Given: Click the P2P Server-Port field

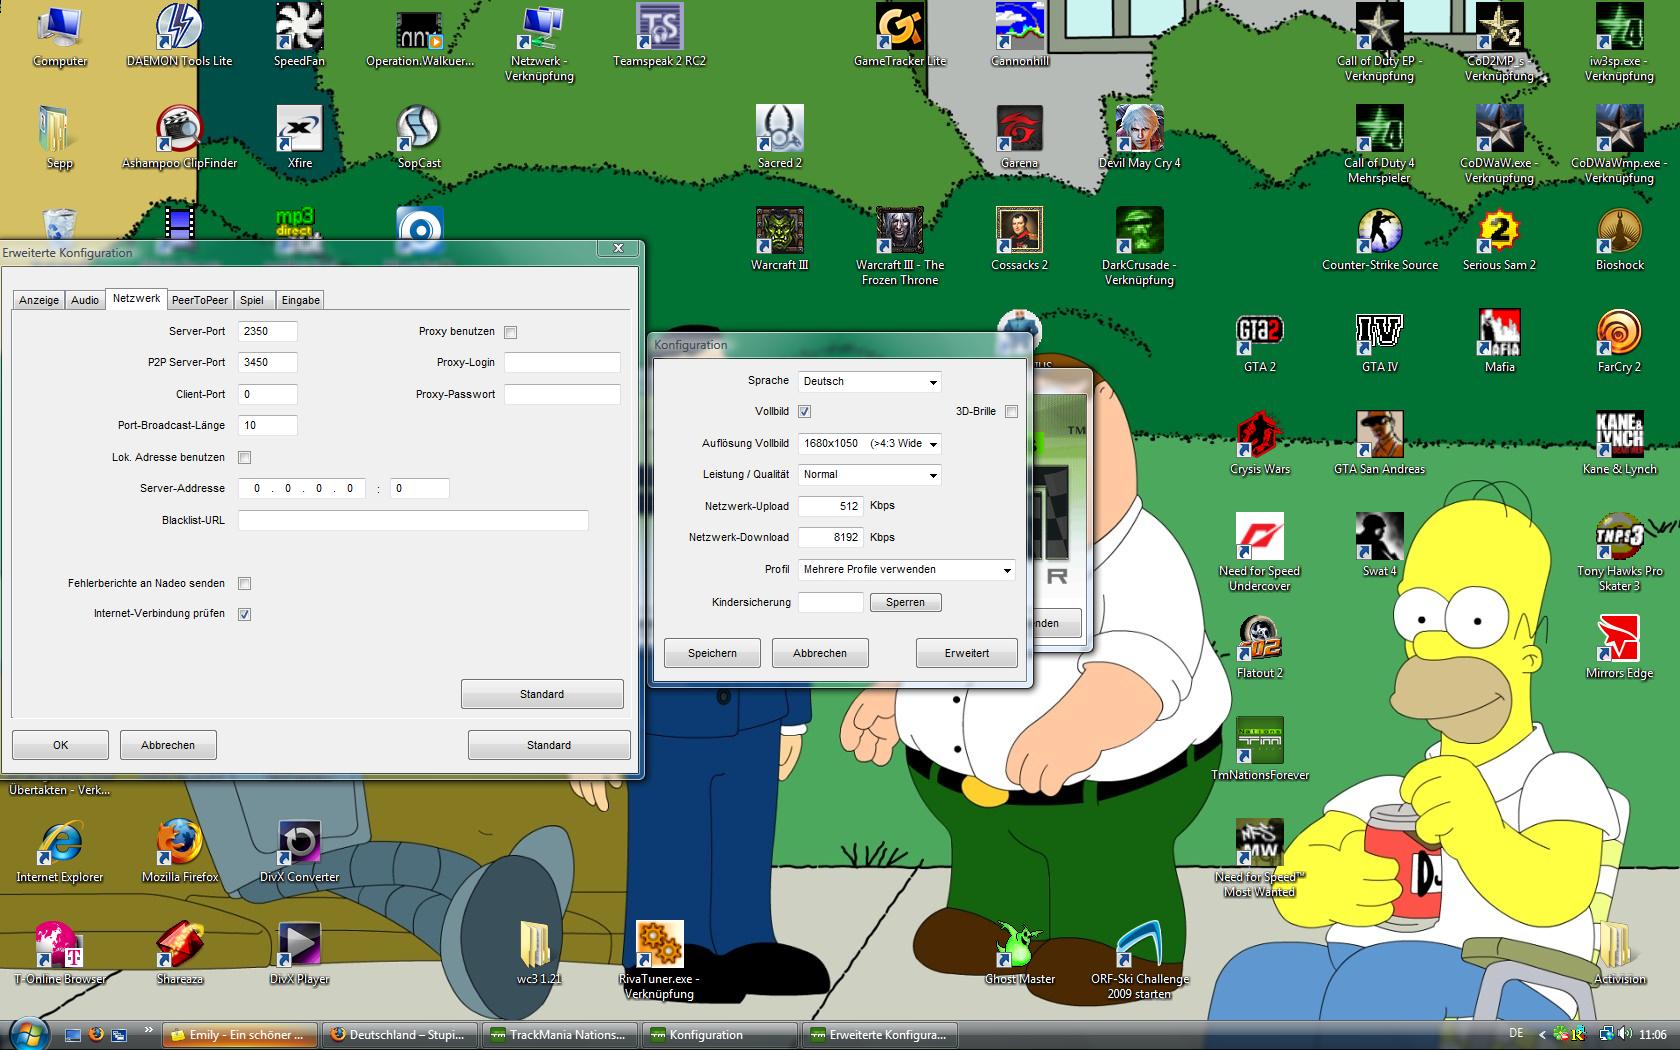Looking at the screenshot, I should click(267, 362).
